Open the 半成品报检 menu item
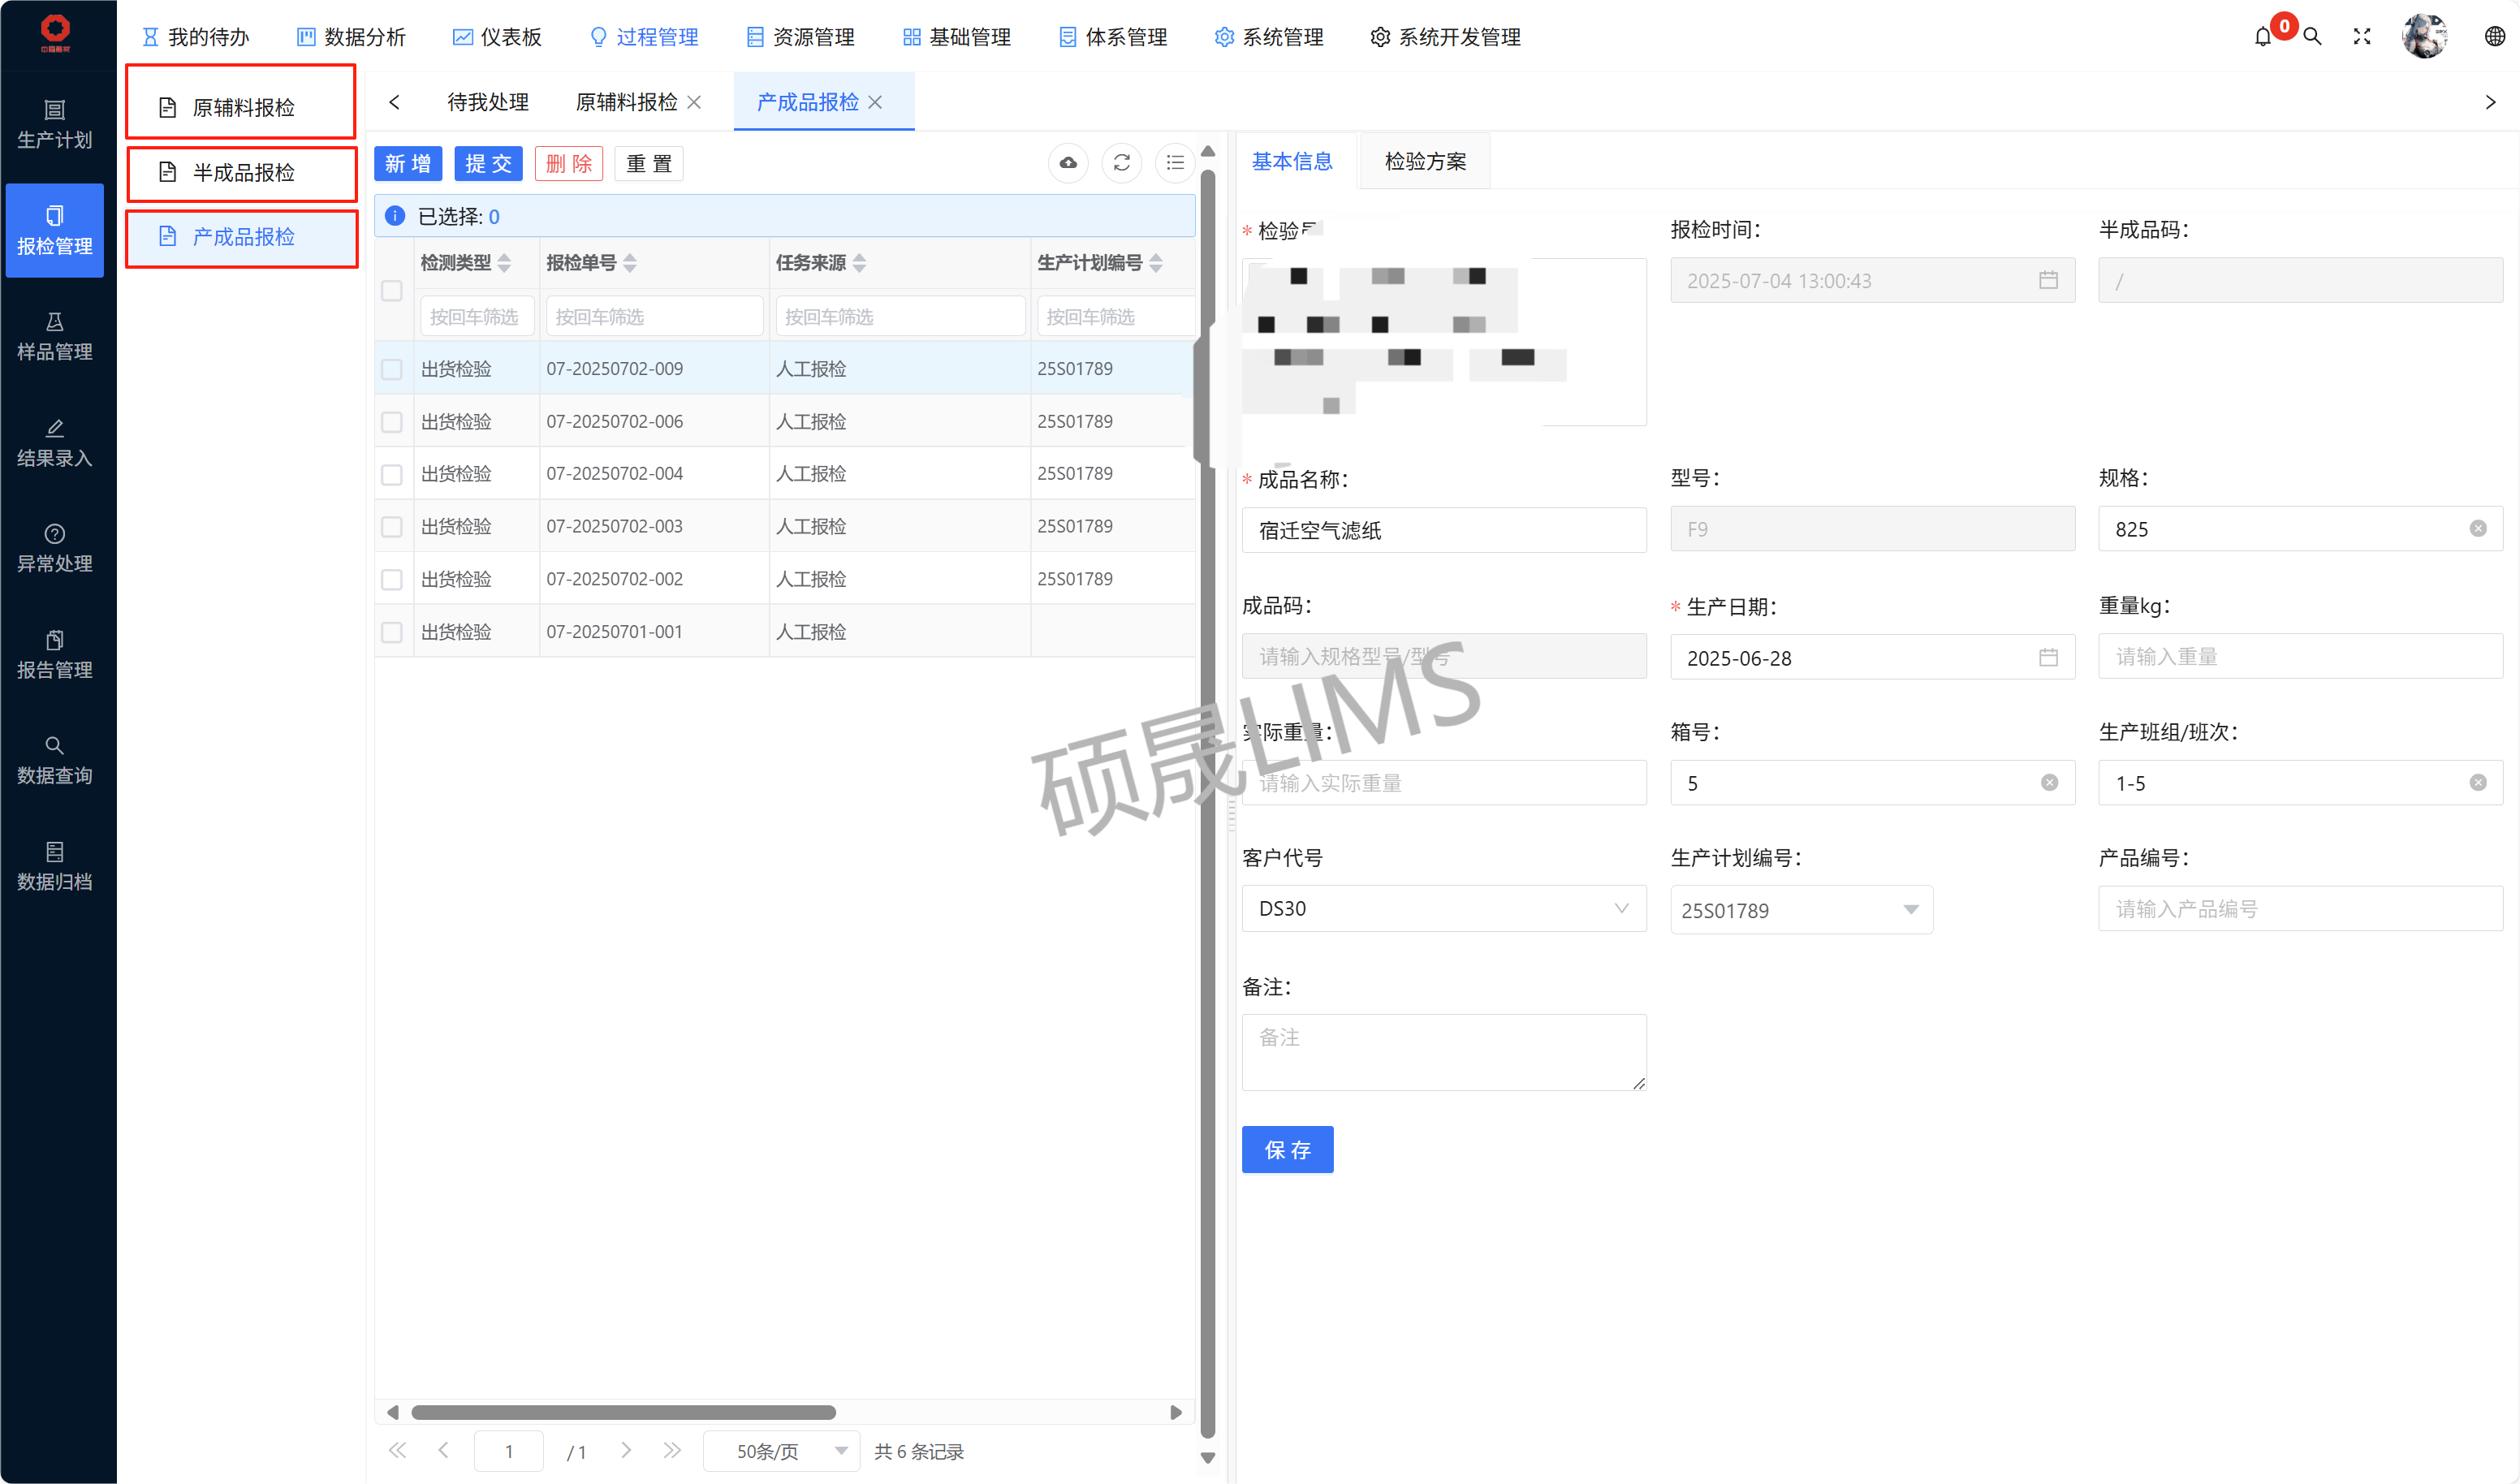Screen dimensions: 2520x1484 243,173
